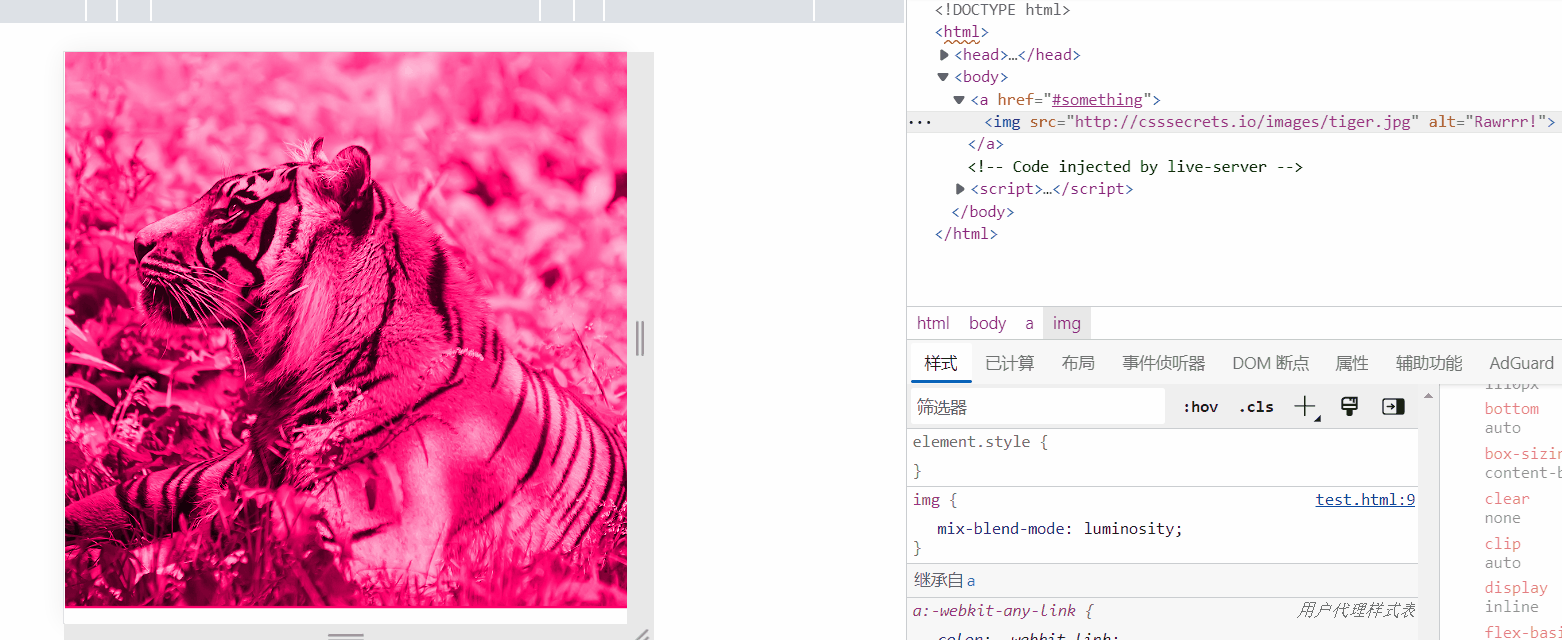This screenshot has width=1562, height=640.
Task: Select the a breadcrumb item
Action: click(1029, 323)
